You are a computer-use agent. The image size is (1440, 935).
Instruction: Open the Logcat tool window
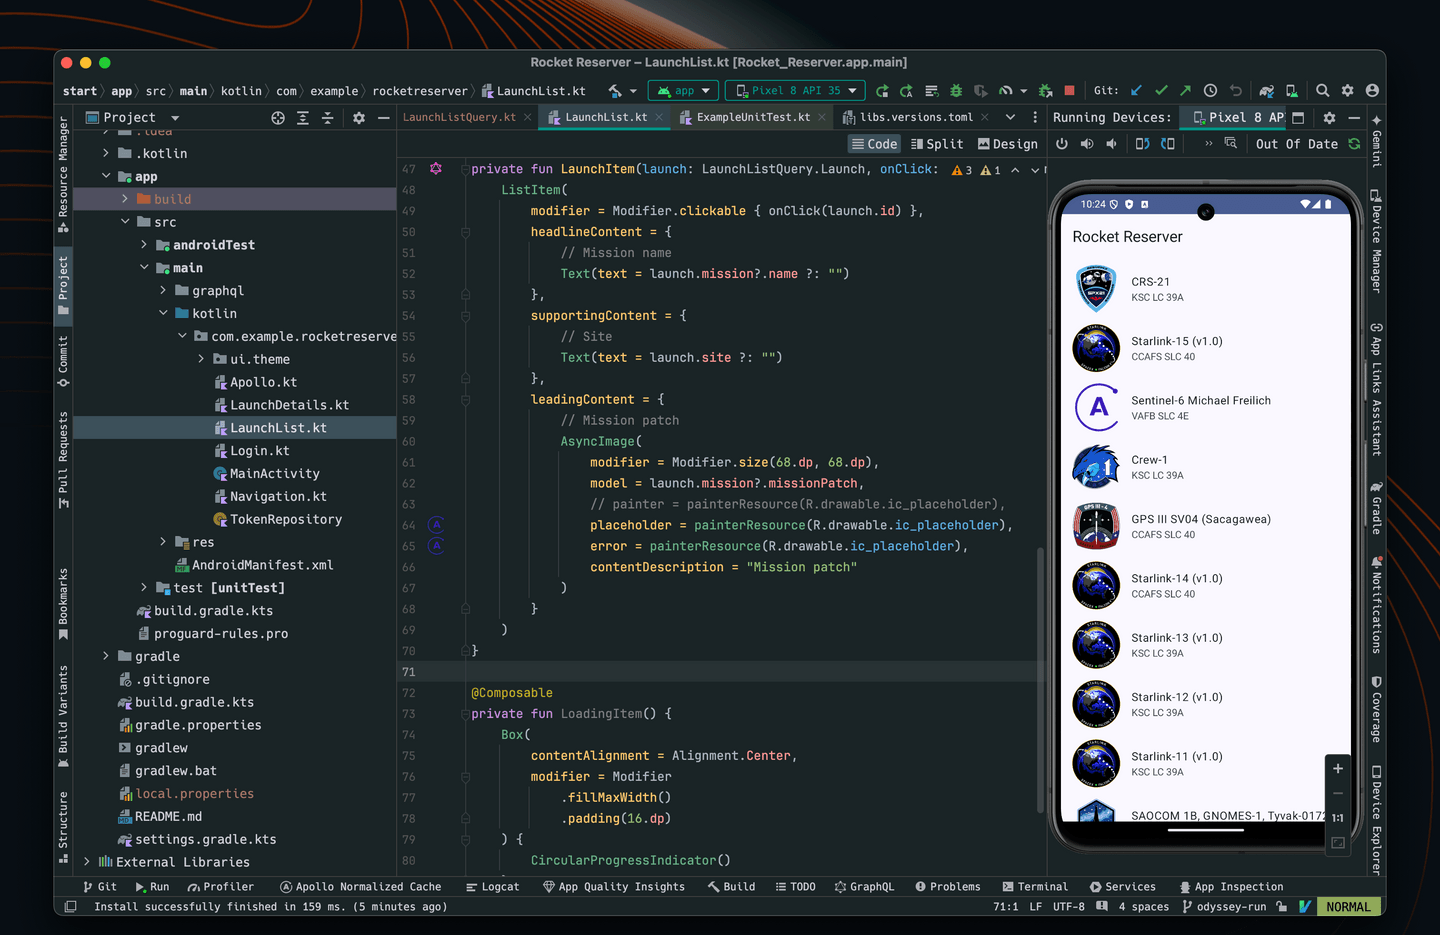pos(492,886)
